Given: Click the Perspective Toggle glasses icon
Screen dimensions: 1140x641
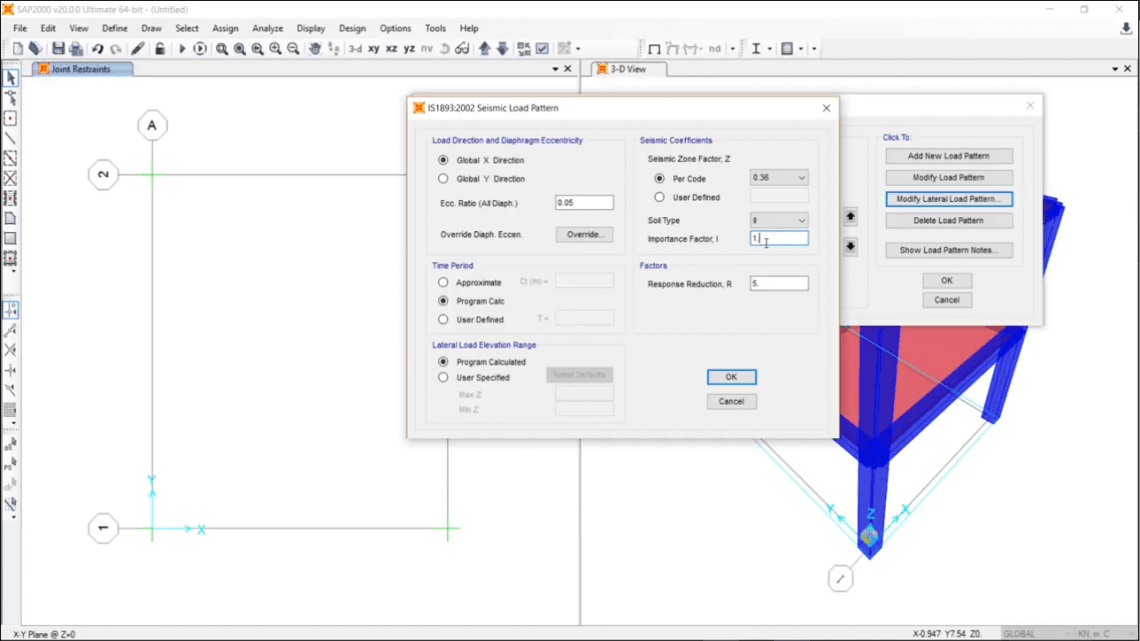Looking at the screenshot, I should (x=462, y=49).
